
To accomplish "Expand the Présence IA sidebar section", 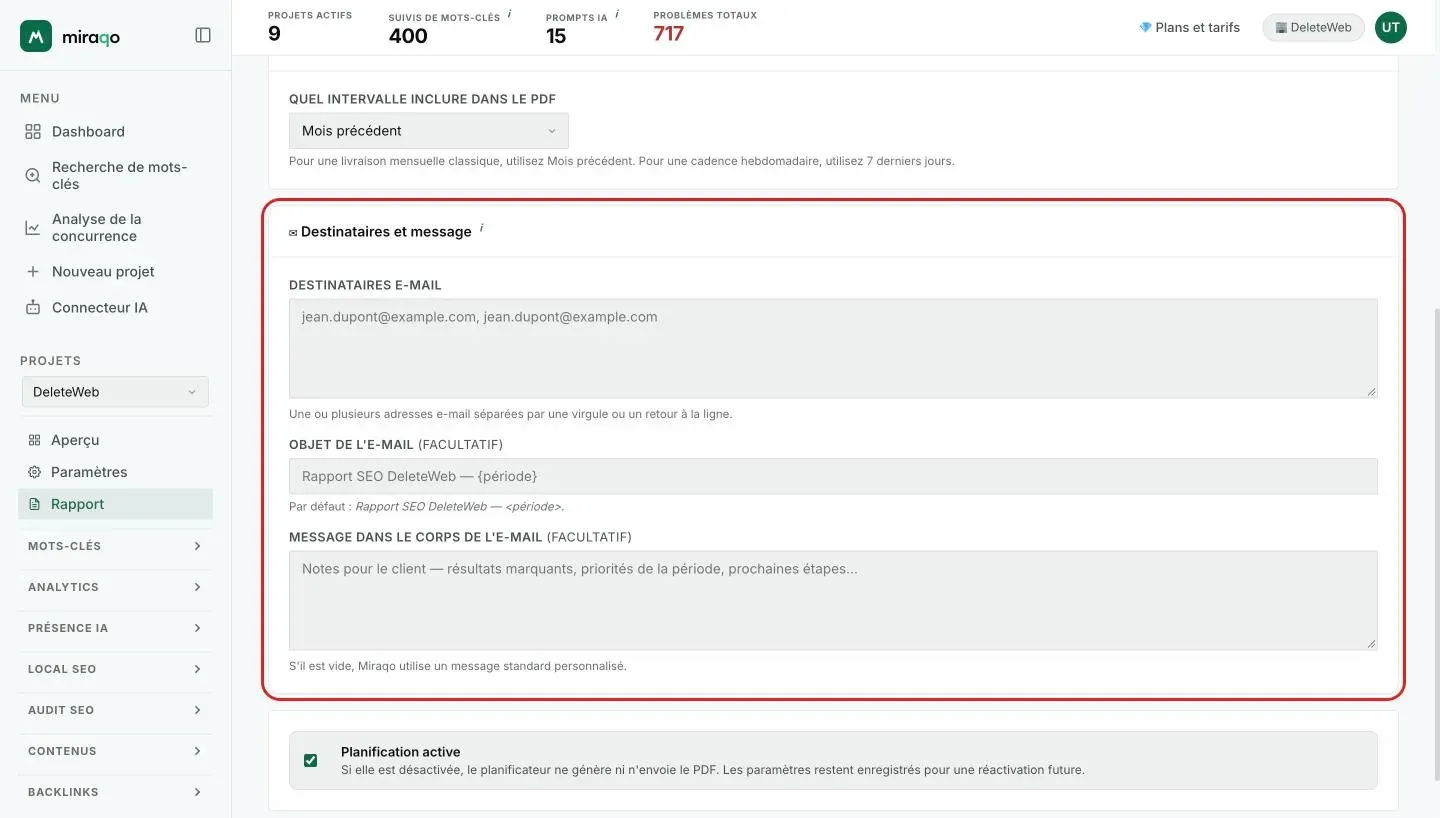I will [115, 628].
